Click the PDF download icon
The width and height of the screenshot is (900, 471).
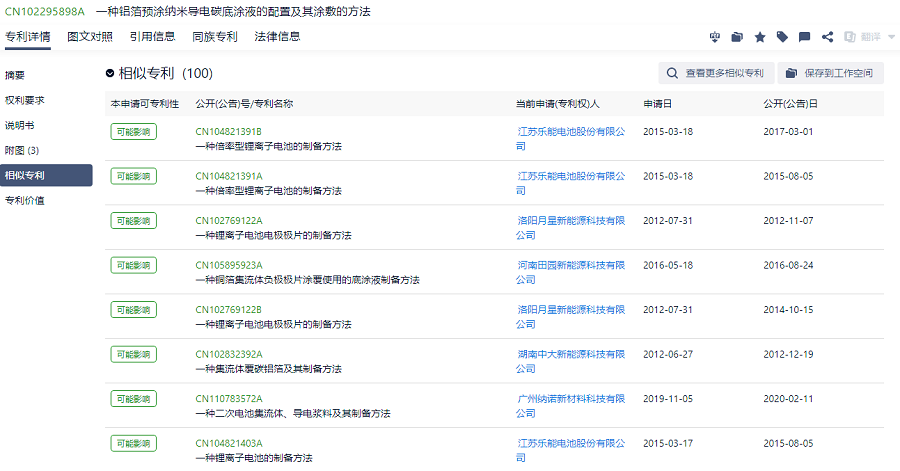(x=714, y=37)
